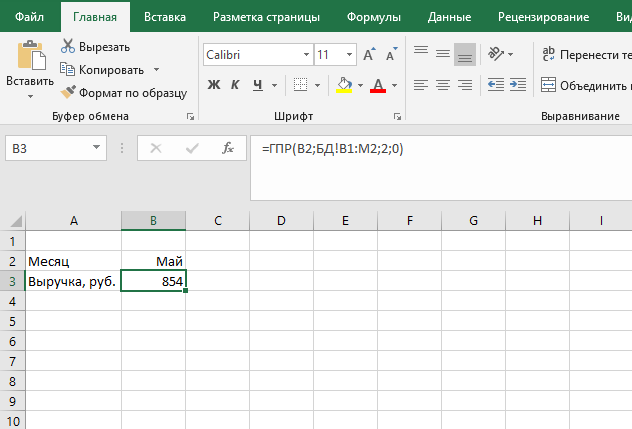Switch to the Главная tab
632x429 pixels.
tap(95, 17)
